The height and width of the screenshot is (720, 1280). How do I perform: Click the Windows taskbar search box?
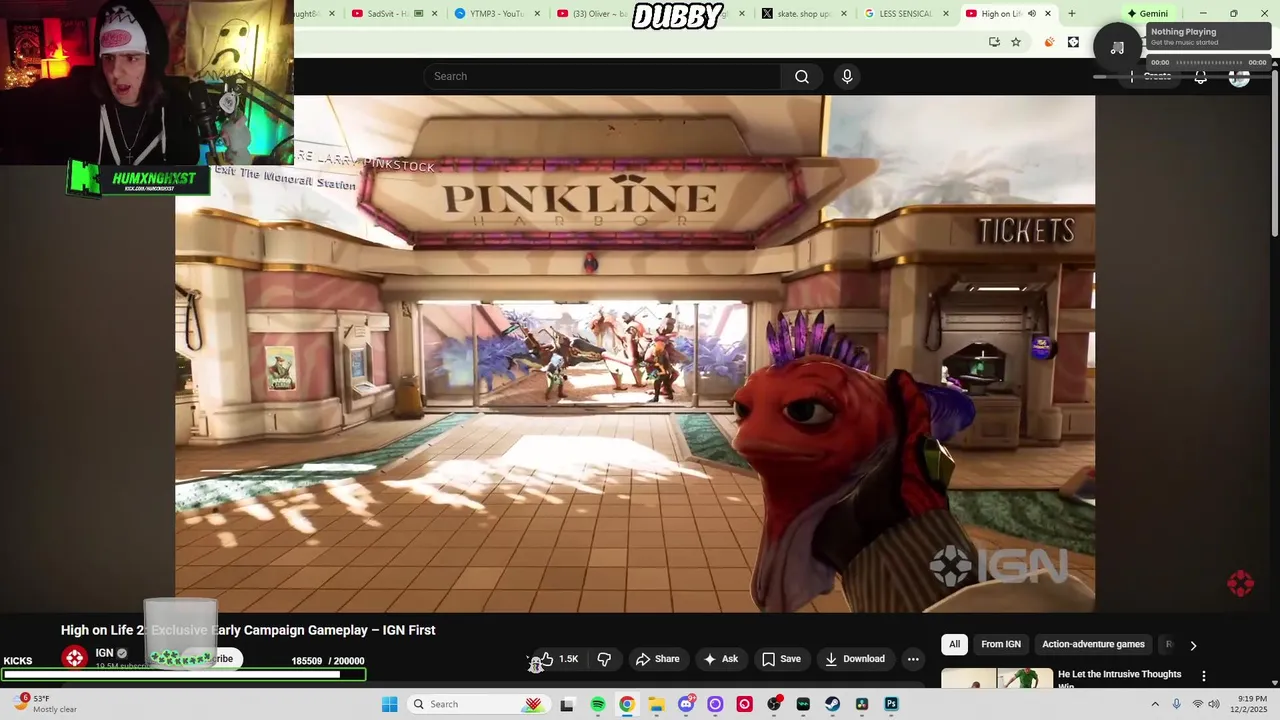(x=478, y=704)
